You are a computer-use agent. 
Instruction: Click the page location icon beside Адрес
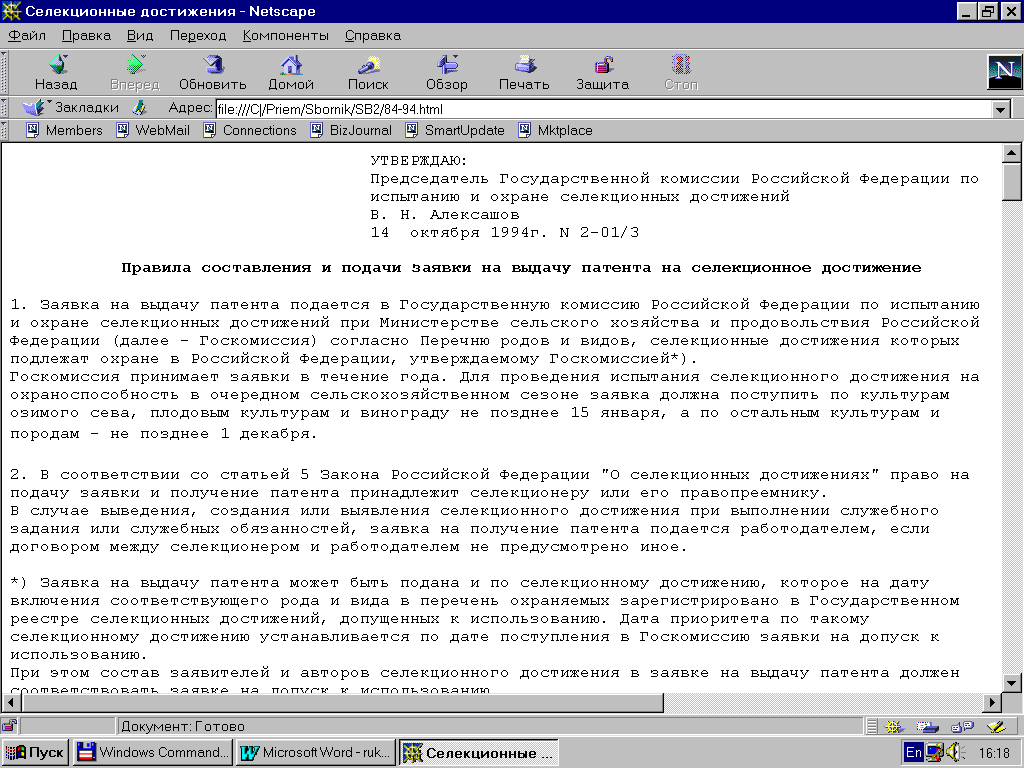point(139,108)
